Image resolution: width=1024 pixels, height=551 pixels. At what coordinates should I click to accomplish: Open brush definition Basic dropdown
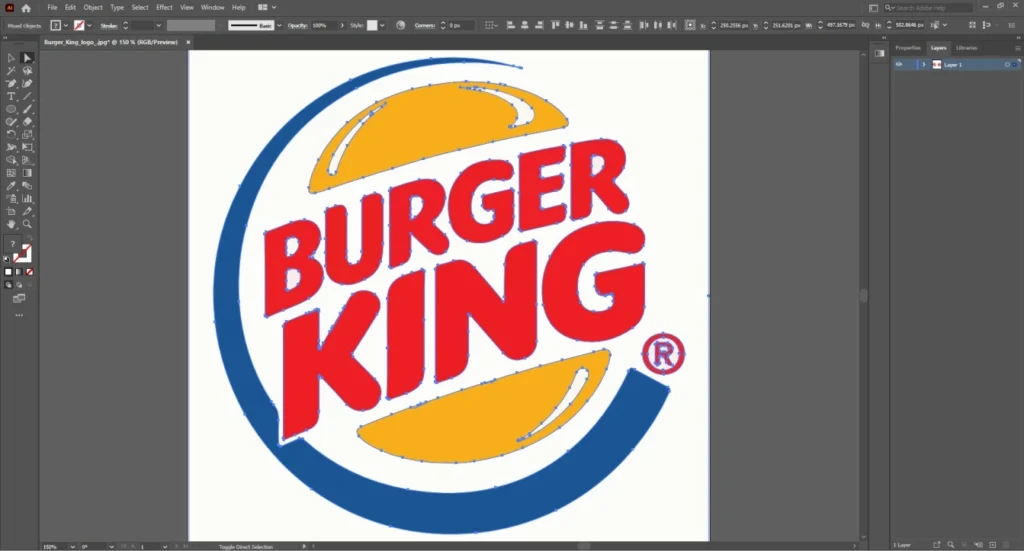point(279,25)
